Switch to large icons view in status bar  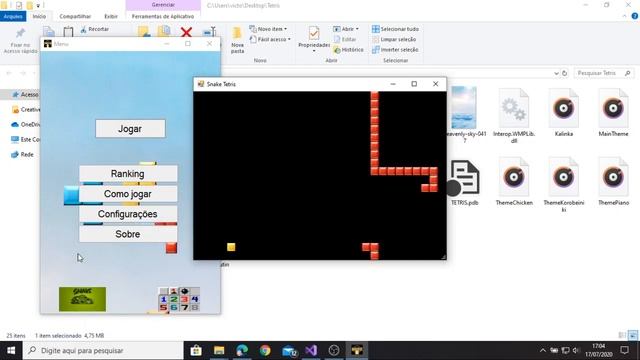pos(633,336)
